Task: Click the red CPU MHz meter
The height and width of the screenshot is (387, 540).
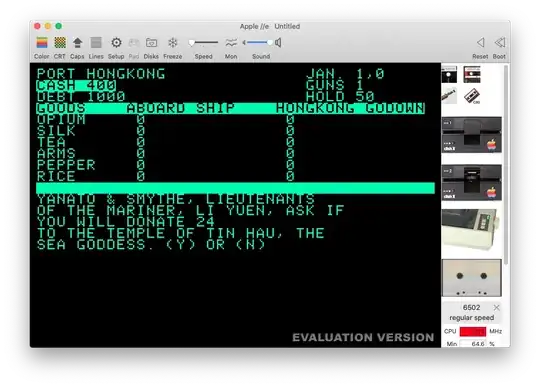Action: click(x=473, y=331)
